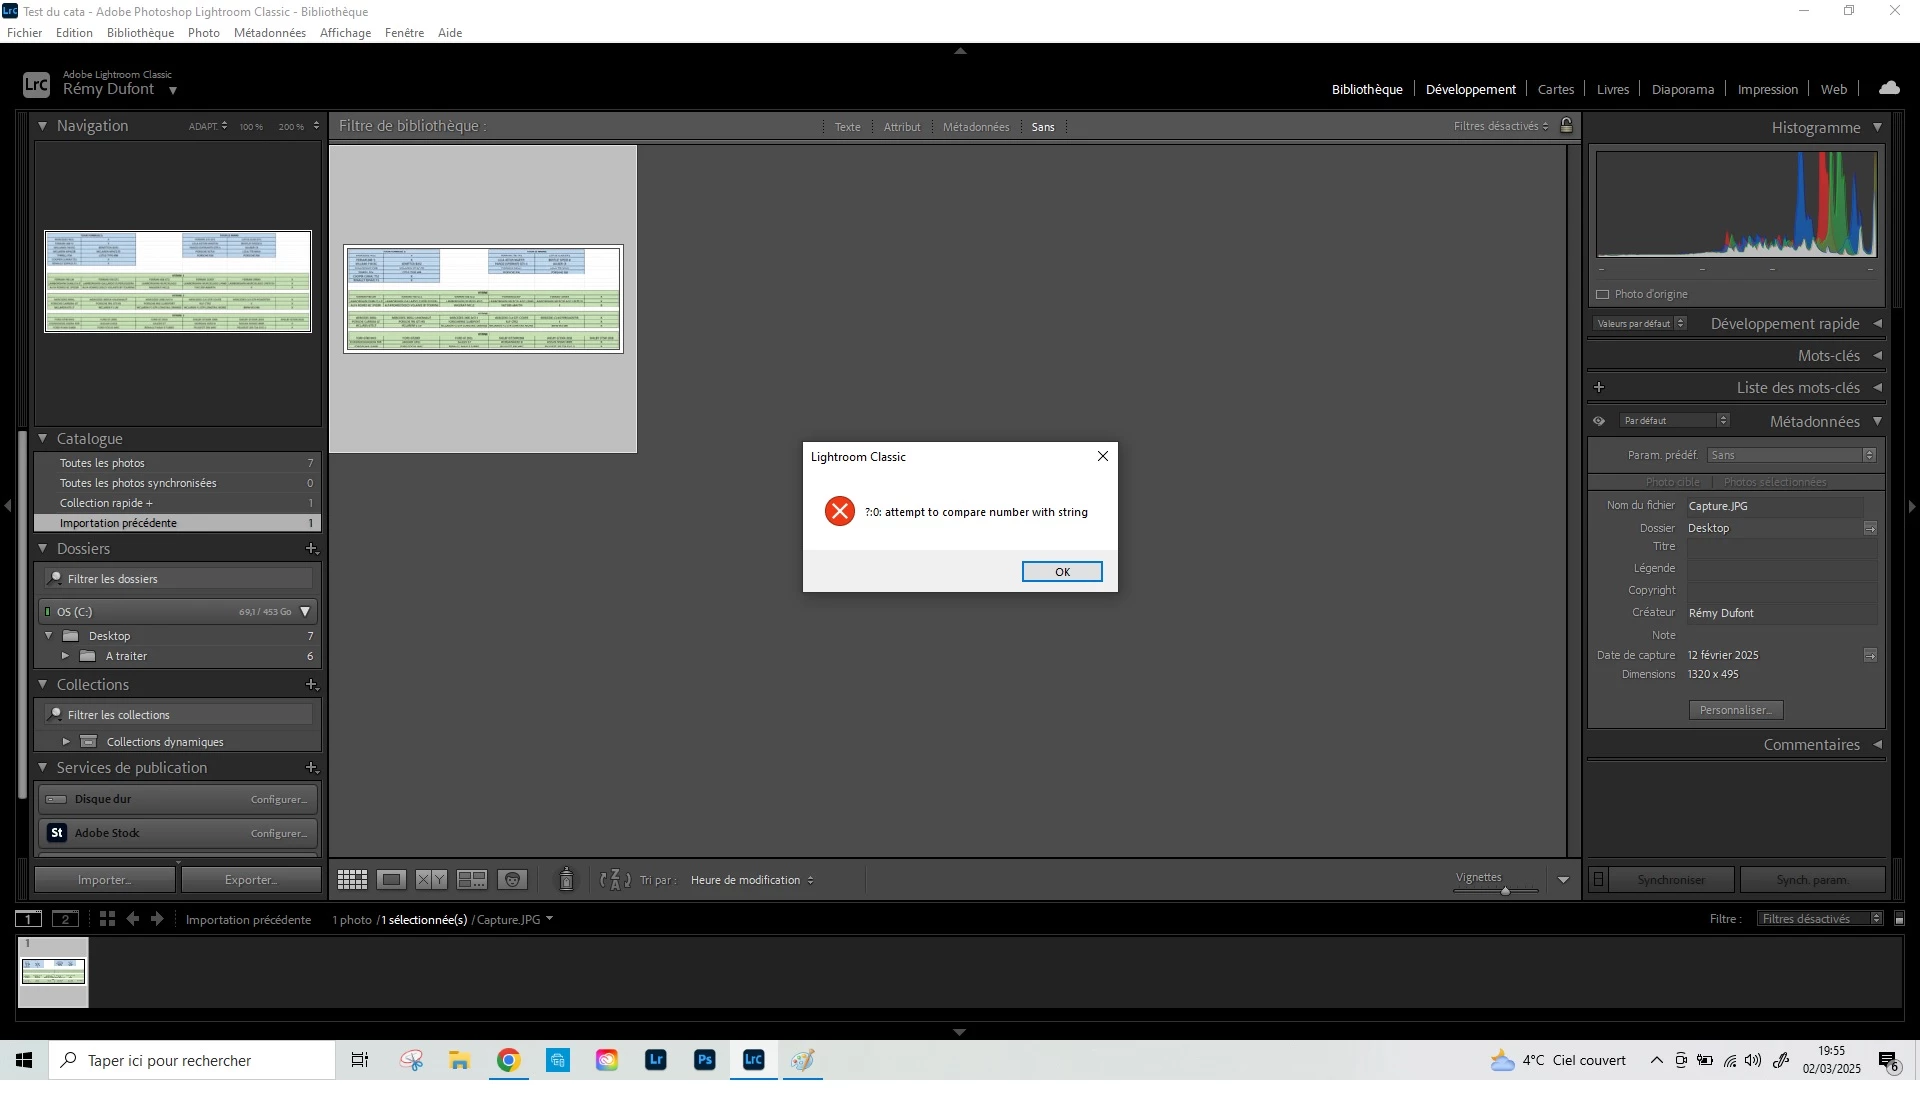The width and height of the screenshot is (1920, 1096).
Task: Adjust the Vignettes thumbnail size slider
Action: [x=1504, y=890]
